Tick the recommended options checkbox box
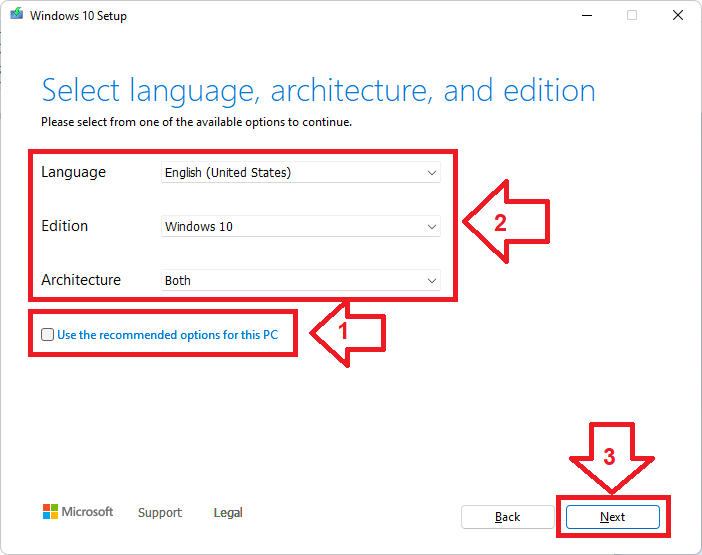The image size is (702, 555). (x=47, y=334)
